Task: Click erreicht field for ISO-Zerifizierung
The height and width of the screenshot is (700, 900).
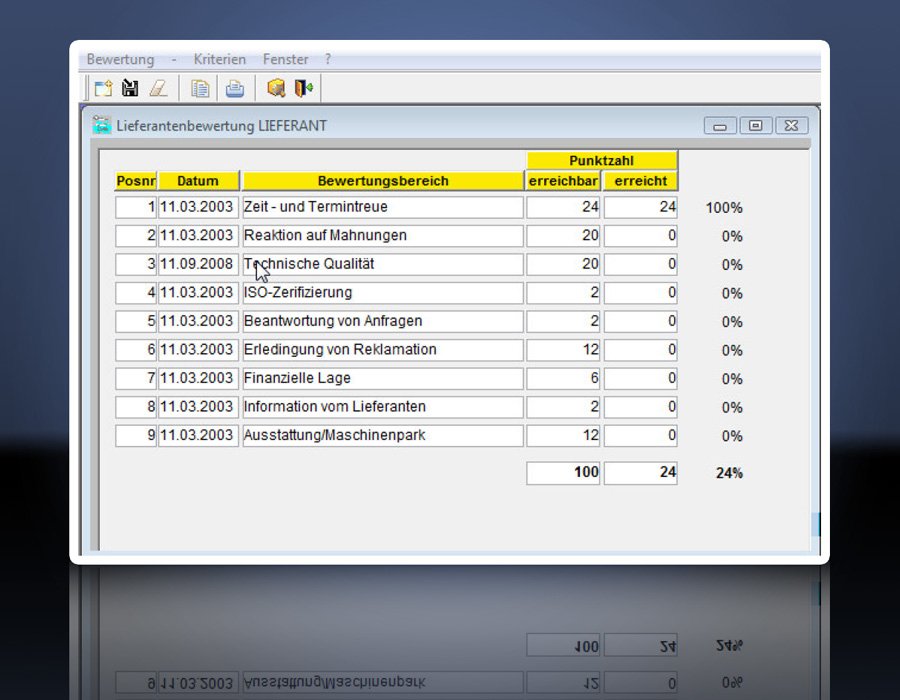Action: (641, 293)
